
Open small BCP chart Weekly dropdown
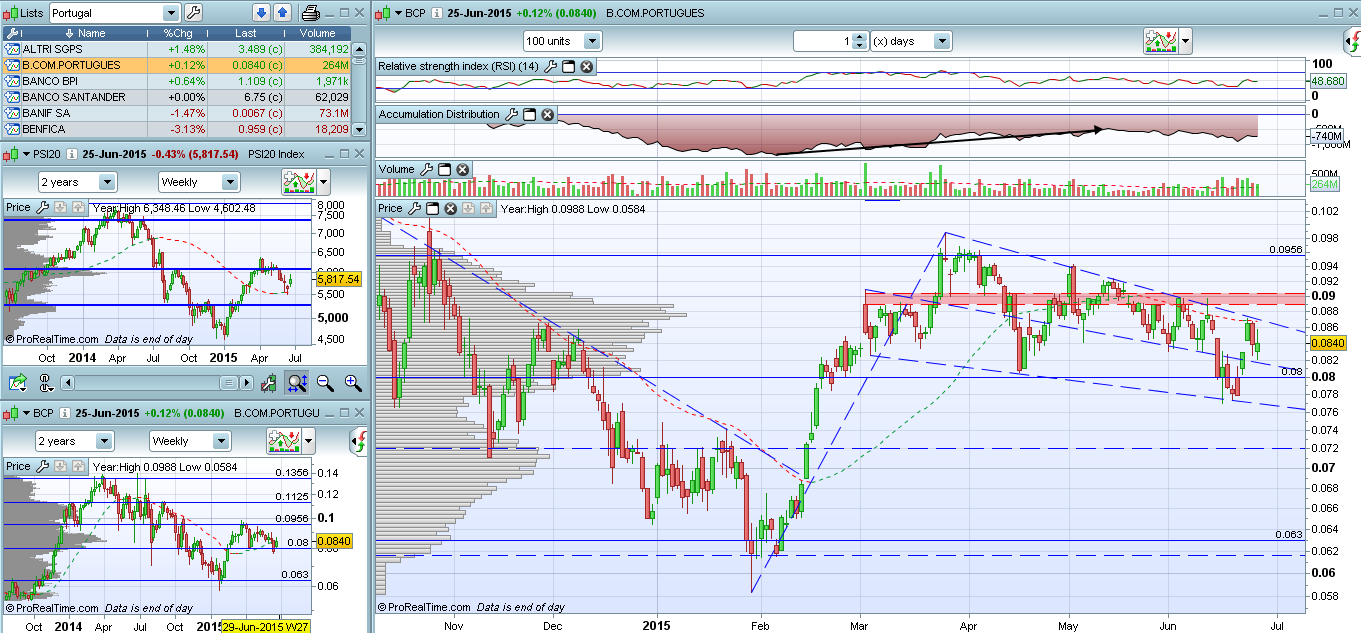point(220,441)
